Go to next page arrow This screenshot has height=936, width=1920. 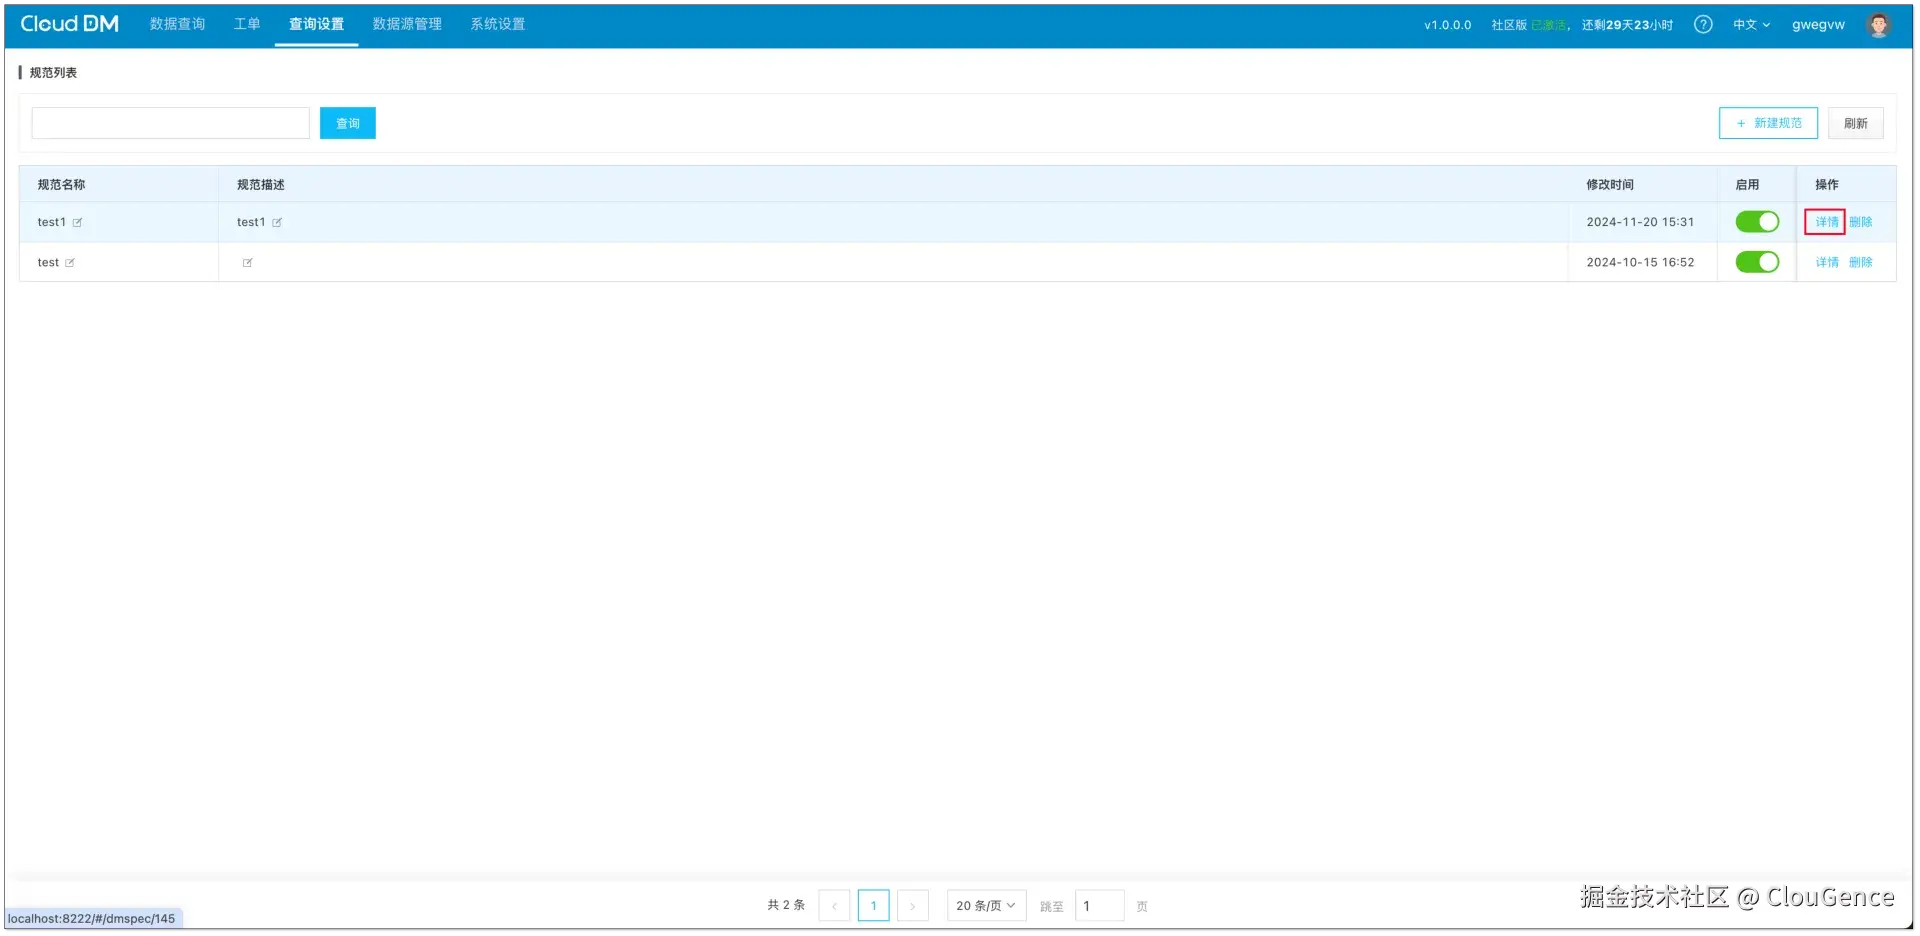click(912, 906)
